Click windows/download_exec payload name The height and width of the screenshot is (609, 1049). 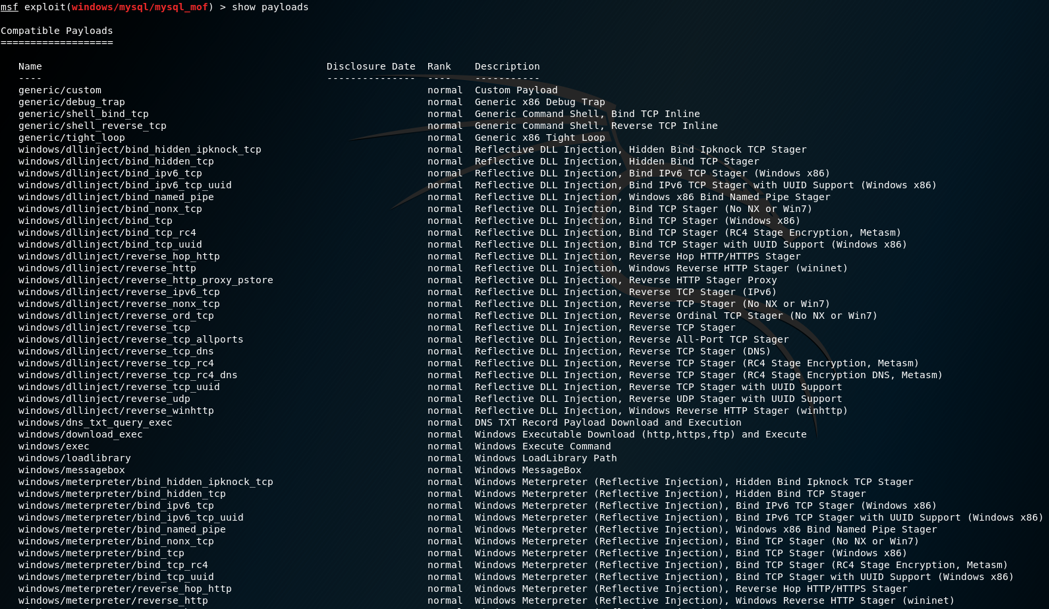pos(80,435)
